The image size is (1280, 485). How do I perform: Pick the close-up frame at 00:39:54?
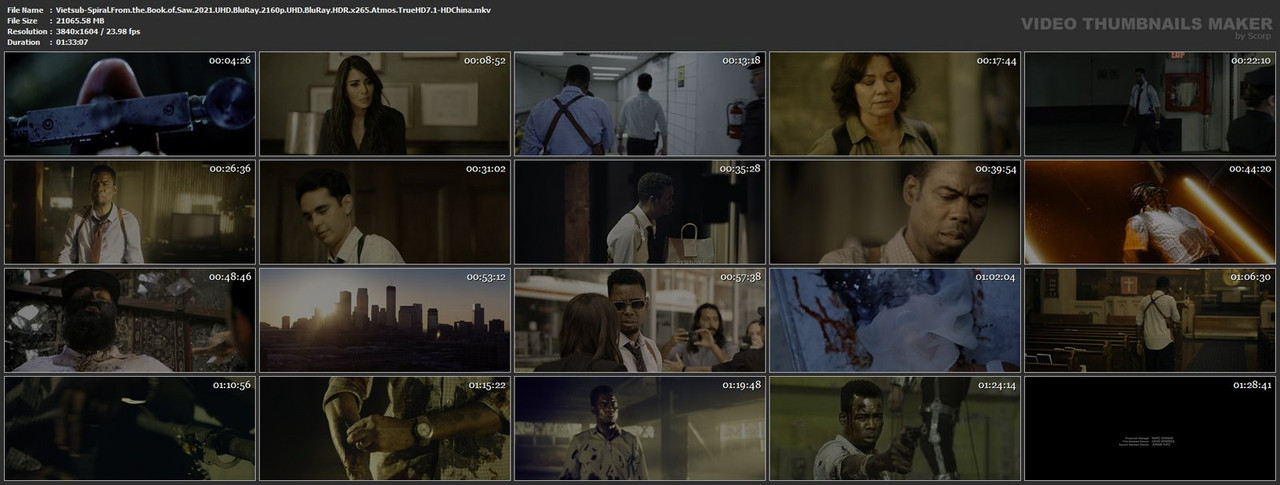895,212
